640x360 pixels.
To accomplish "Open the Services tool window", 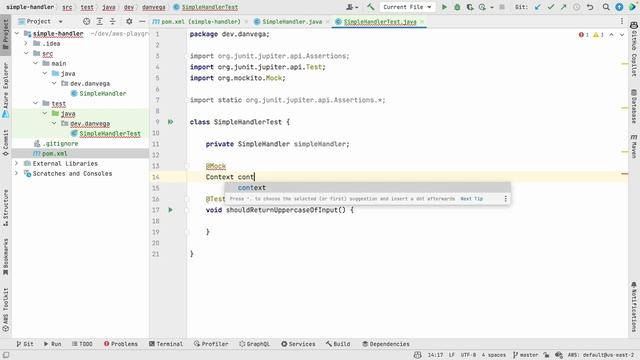I will (298, 344).
